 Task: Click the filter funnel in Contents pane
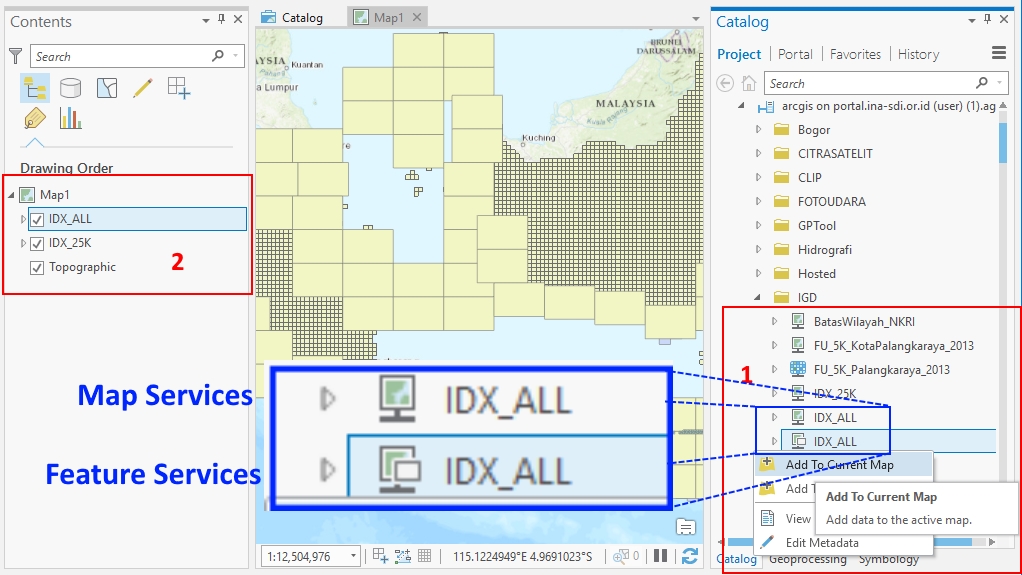tap(16, 56)
